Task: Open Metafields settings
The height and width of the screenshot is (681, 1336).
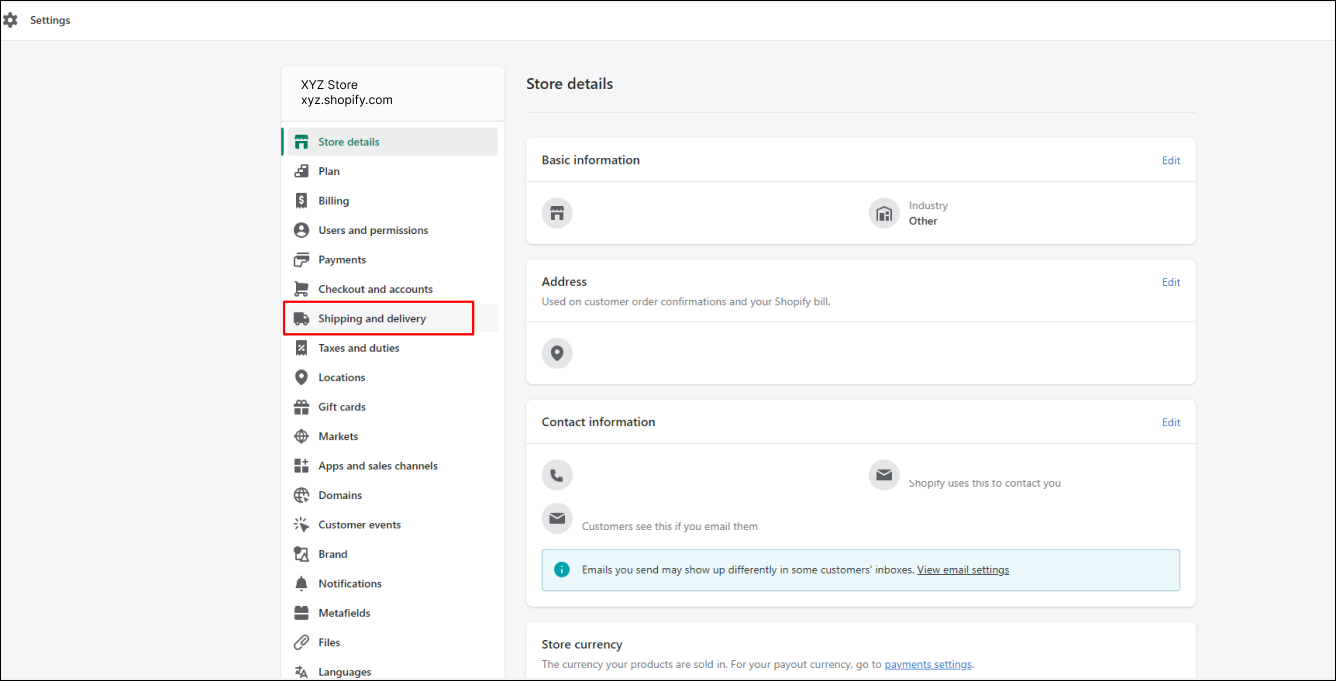Action: pos(390,613)
